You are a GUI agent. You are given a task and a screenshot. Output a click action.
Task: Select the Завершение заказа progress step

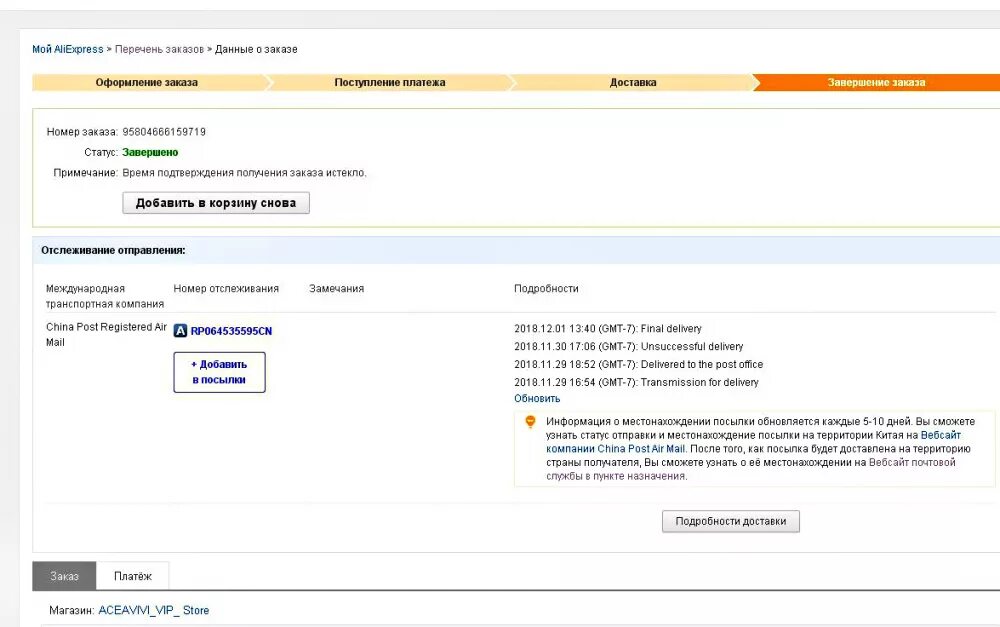[876, 82]
